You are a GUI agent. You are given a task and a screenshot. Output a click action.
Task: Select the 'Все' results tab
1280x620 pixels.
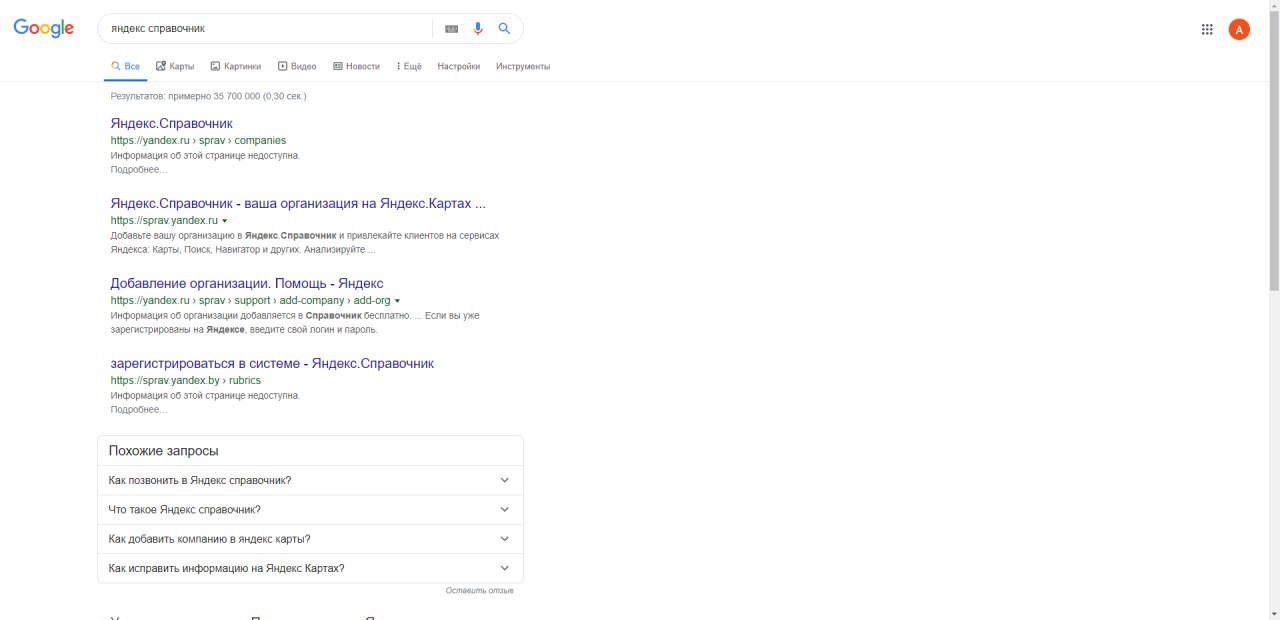(125, 66)
